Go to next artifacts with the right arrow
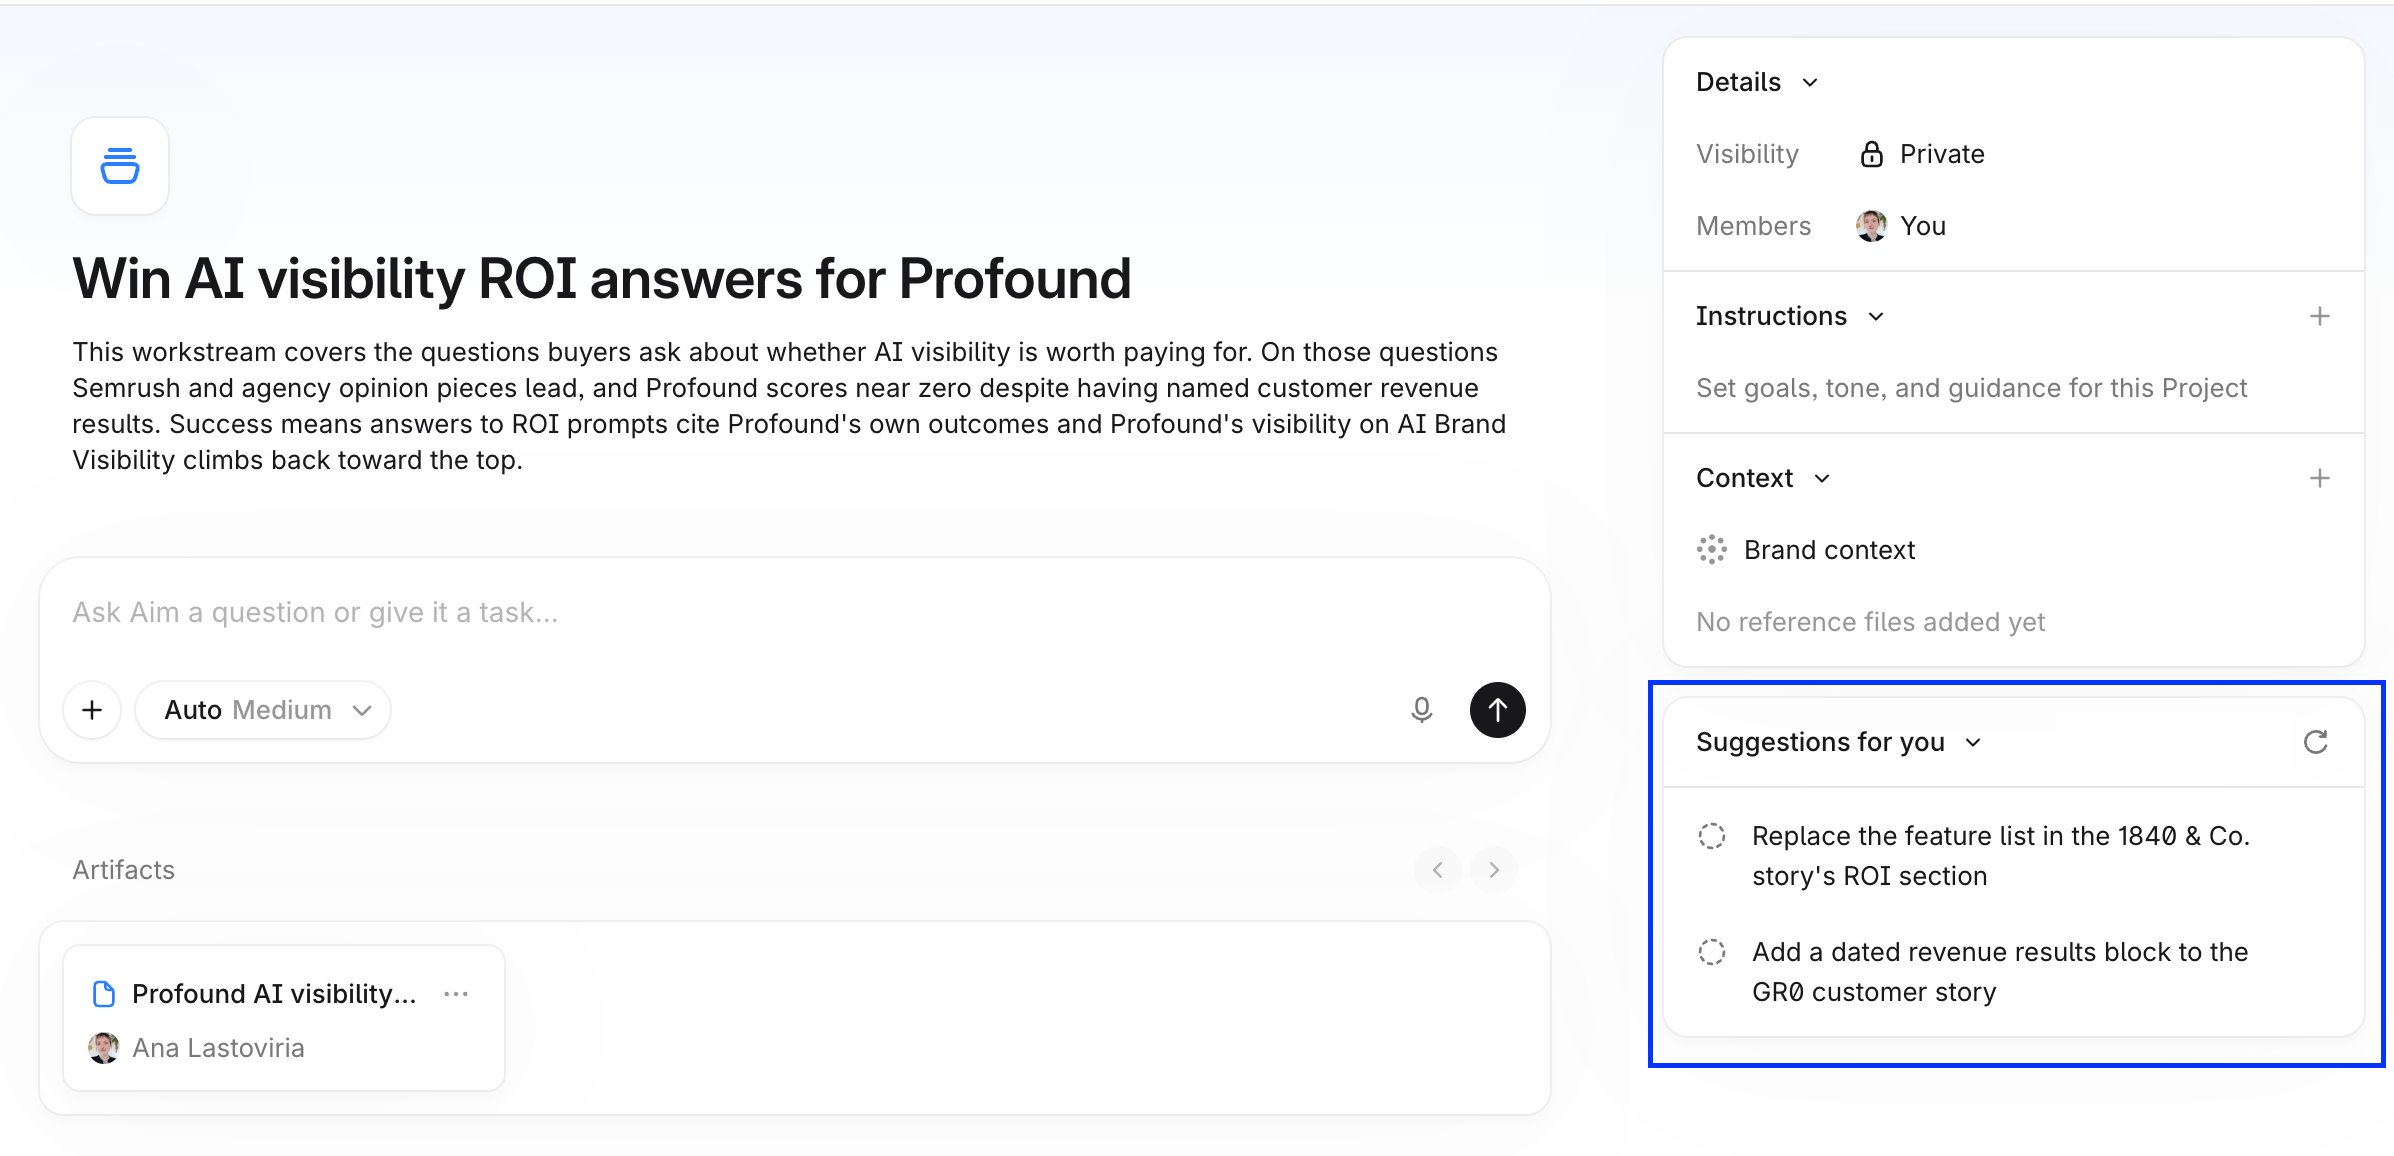 [1494, 870]
